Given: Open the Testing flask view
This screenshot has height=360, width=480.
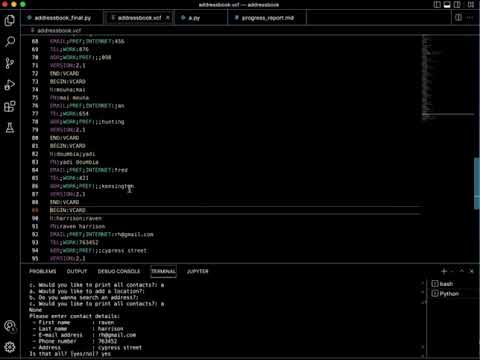Looking at the screenshot, I should (10, 128).
